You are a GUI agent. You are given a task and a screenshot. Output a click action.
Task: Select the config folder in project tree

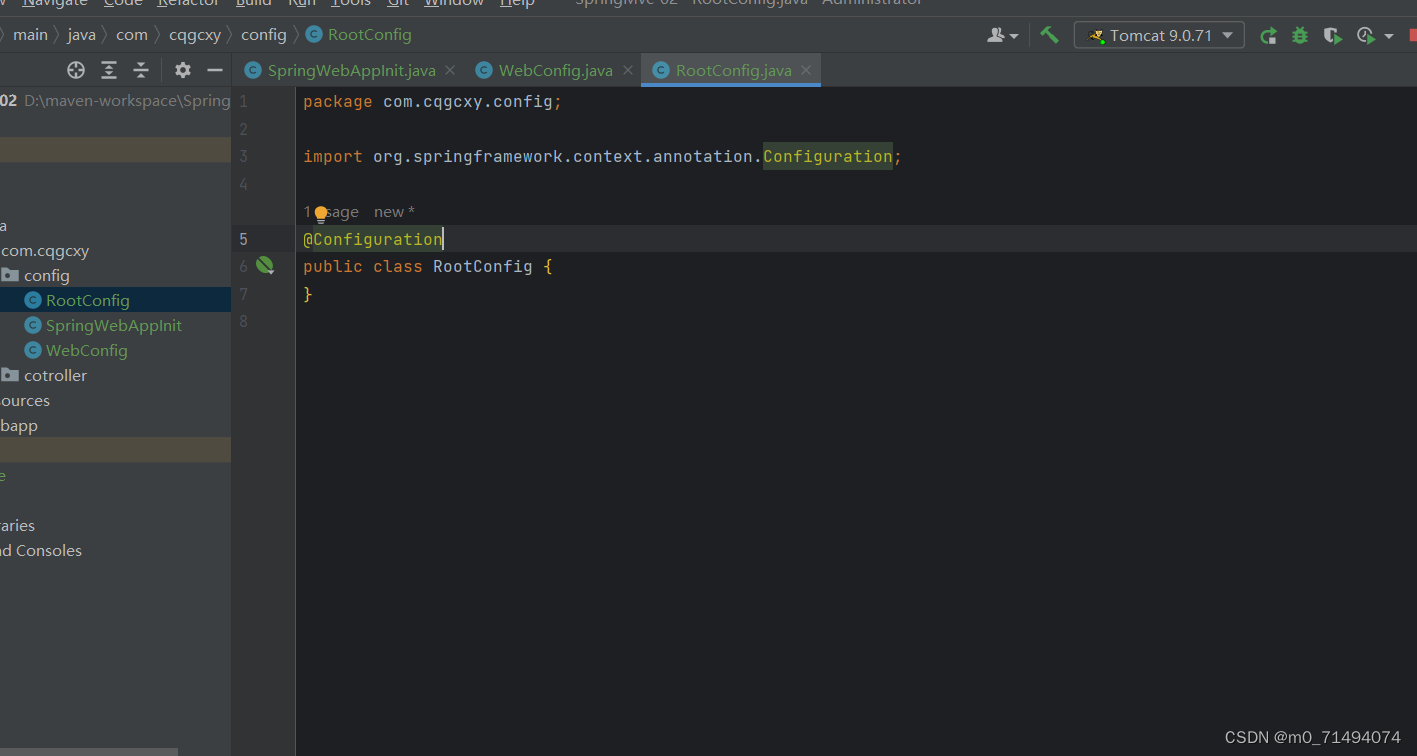click(47, 275)
